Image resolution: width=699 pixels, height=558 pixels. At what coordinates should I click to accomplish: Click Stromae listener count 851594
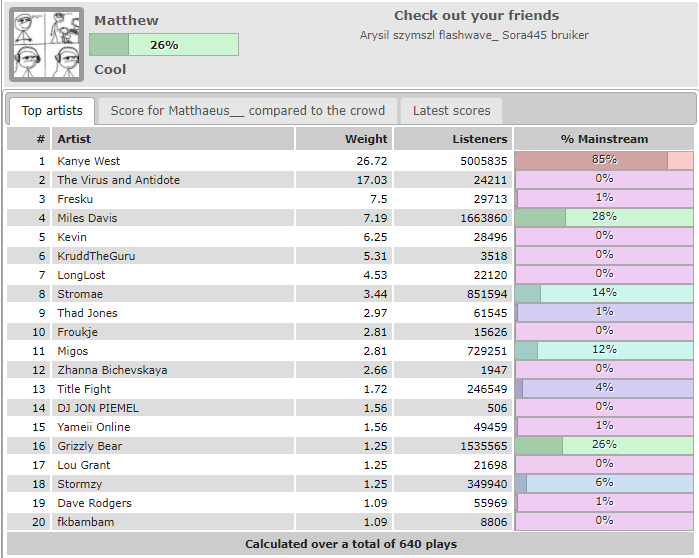pyautogui.click(x=487, y=294)
